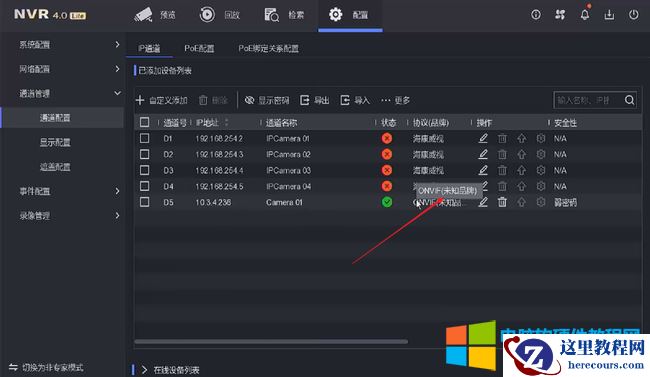Delete channel D5 with trash icon
This screenshot has width=650, height=377.
[x=502, y=202]
